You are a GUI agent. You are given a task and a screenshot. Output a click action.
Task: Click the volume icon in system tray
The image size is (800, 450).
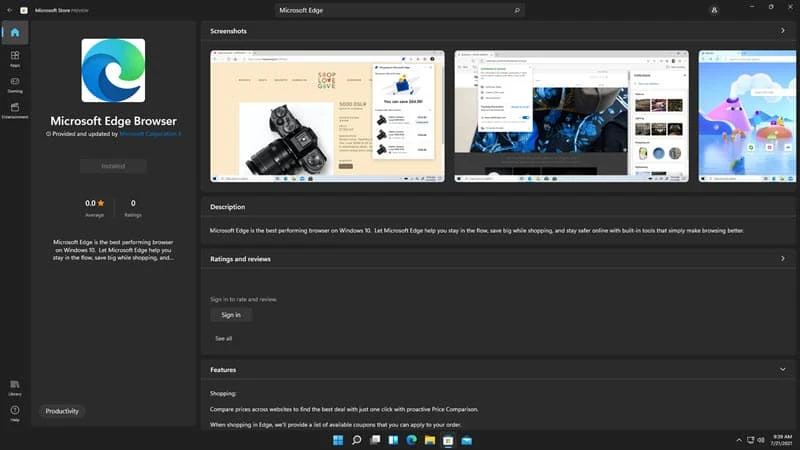point(761,440)
